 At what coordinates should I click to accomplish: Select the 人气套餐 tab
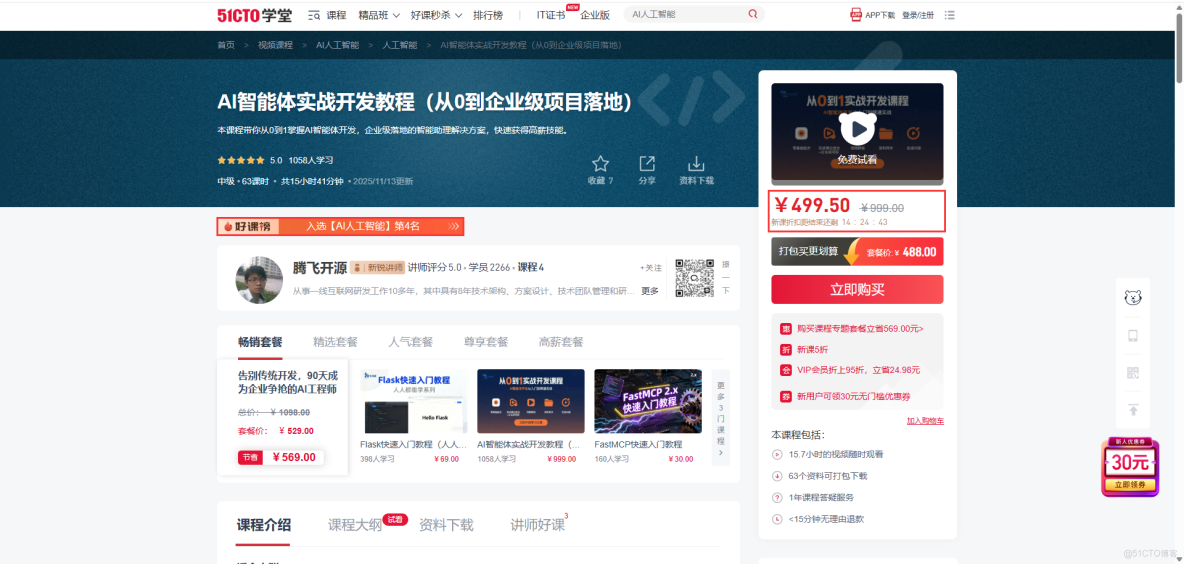[411, 342]
